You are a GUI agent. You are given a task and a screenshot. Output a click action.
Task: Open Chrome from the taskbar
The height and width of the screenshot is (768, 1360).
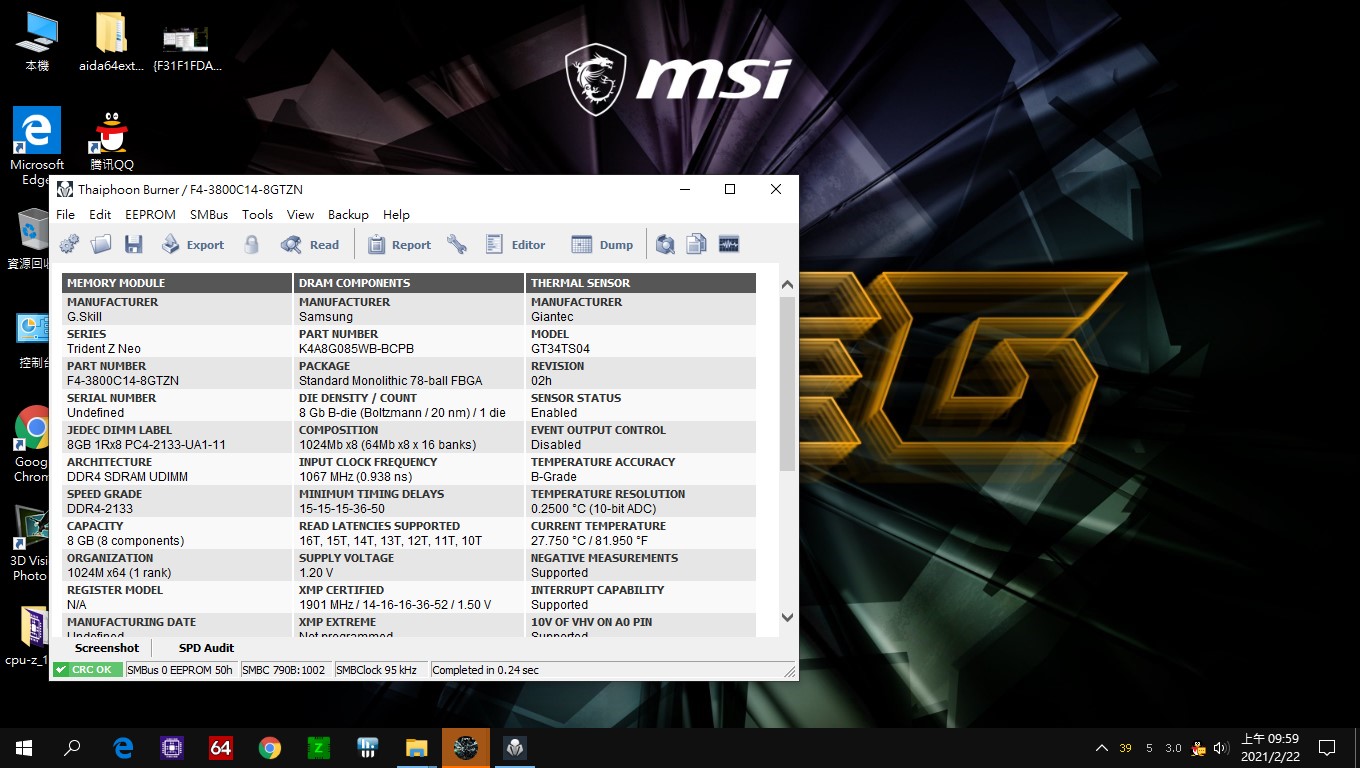[269, 748]
